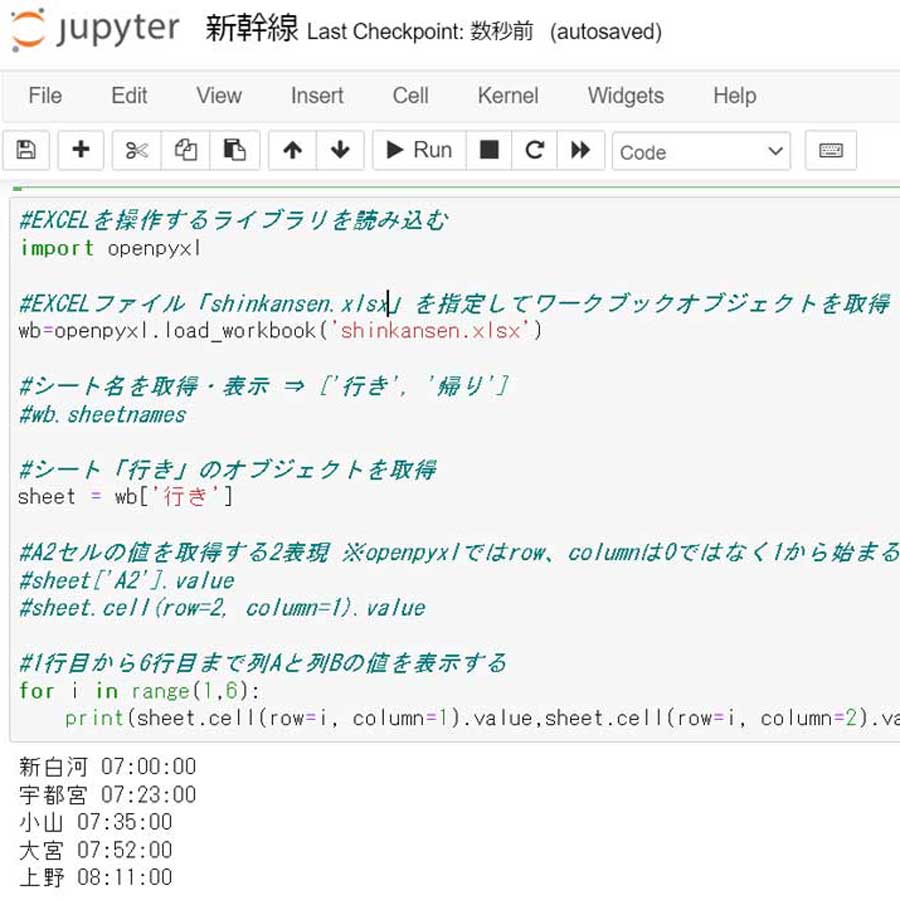Click the #sheet.cell(row=2, column=1).value comment
Viewport: 900px width, 900px height.
coord(222,608)
